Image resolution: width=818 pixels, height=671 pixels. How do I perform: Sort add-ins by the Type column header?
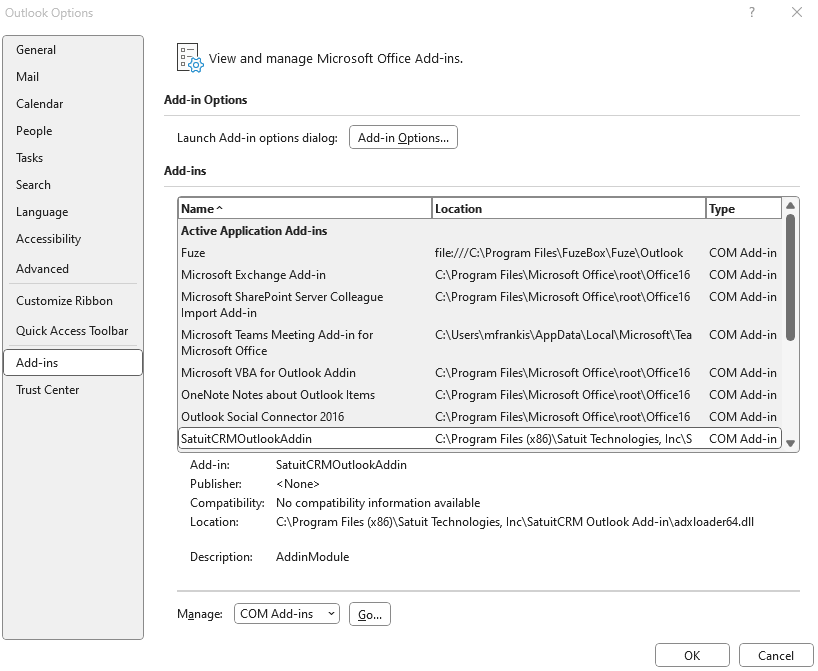tap(744, 209)
